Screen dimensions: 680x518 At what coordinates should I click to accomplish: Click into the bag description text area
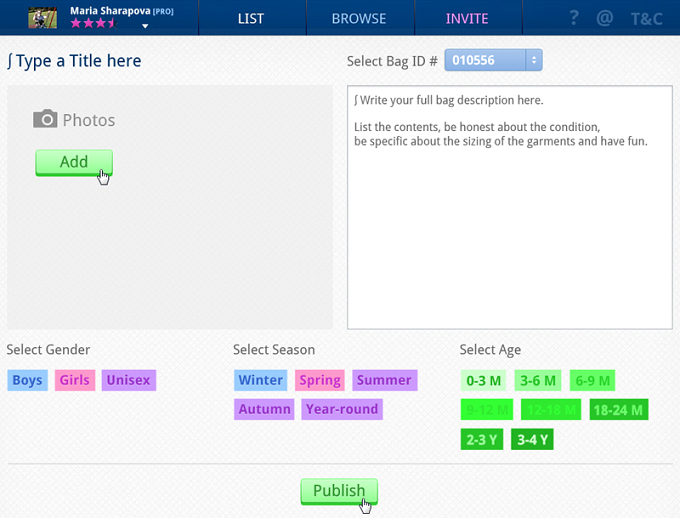(510, 207)
